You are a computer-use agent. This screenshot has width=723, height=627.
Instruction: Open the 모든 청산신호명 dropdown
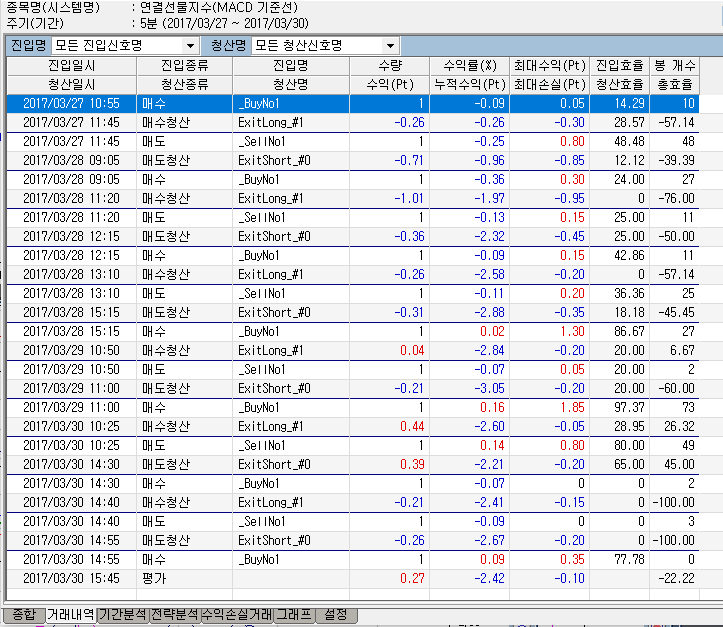pyautogui.click(x=325, y=46)
